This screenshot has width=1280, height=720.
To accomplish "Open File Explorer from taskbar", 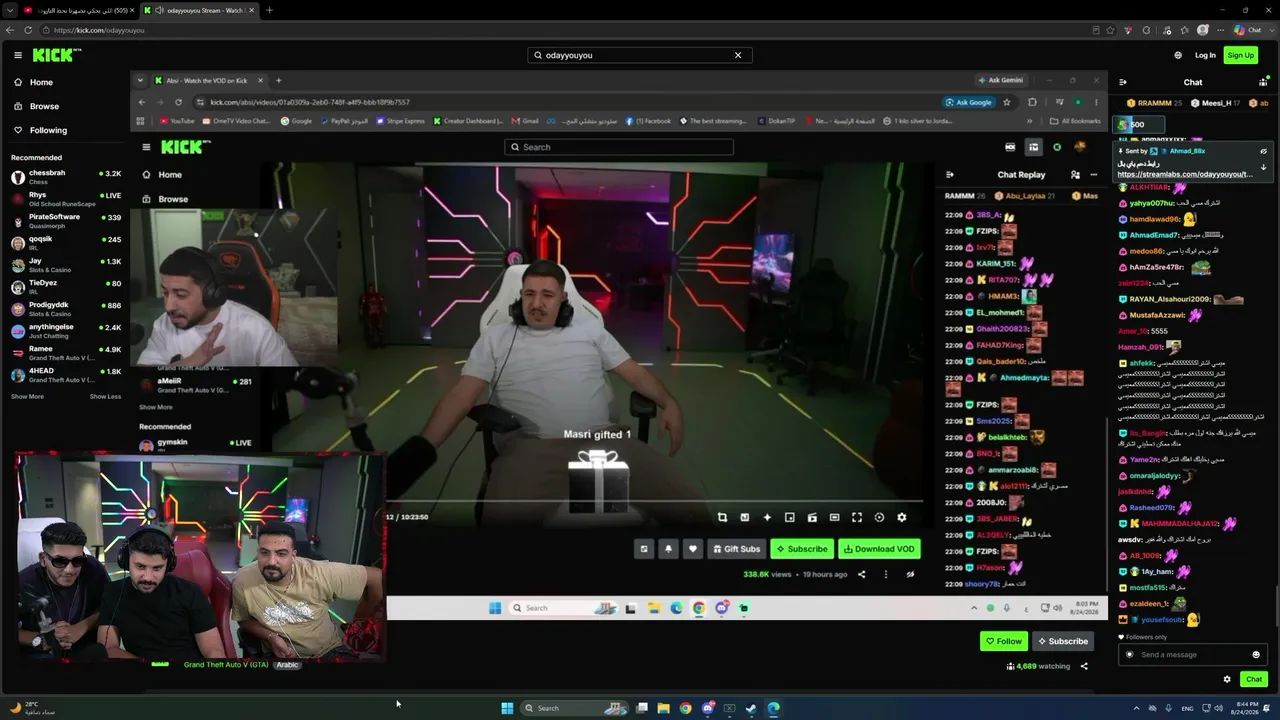I will coord(663,708).
